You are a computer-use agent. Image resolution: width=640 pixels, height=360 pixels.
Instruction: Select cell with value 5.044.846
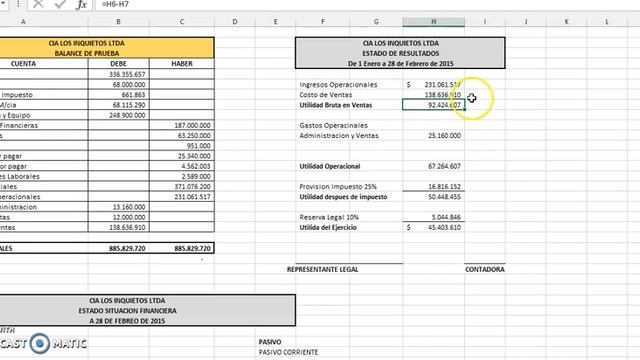433,217
